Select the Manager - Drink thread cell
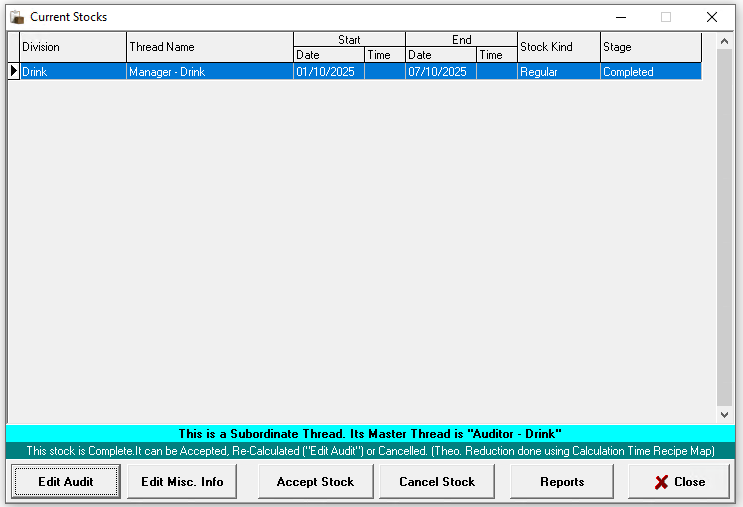 (209, 72)
